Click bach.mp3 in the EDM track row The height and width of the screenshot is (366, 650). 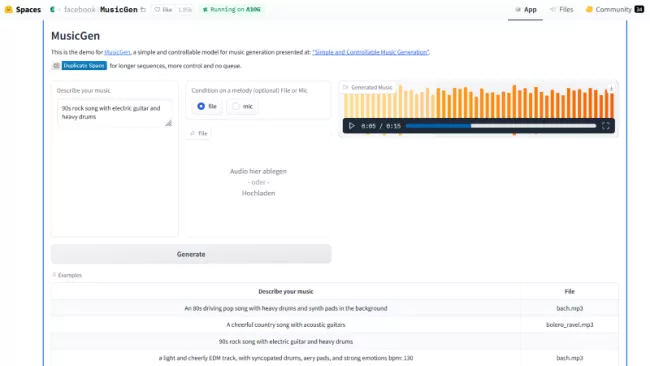pos(570,358)
